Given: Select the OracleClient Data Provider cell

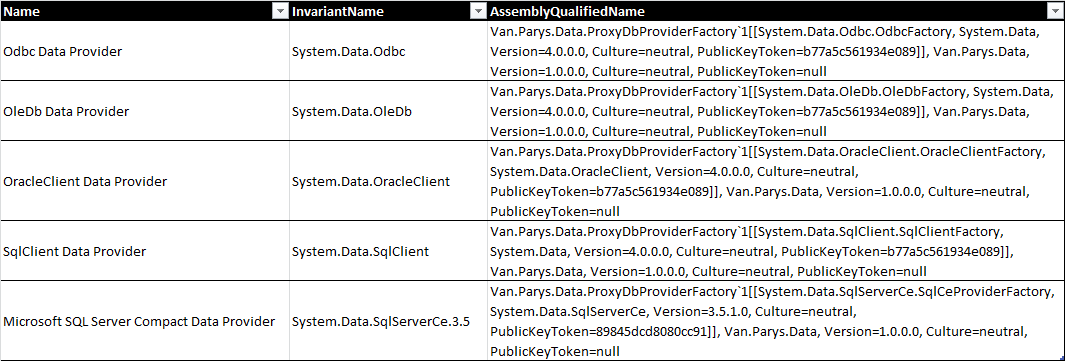Looking at the screenshot, I should [x=144, y=181].
